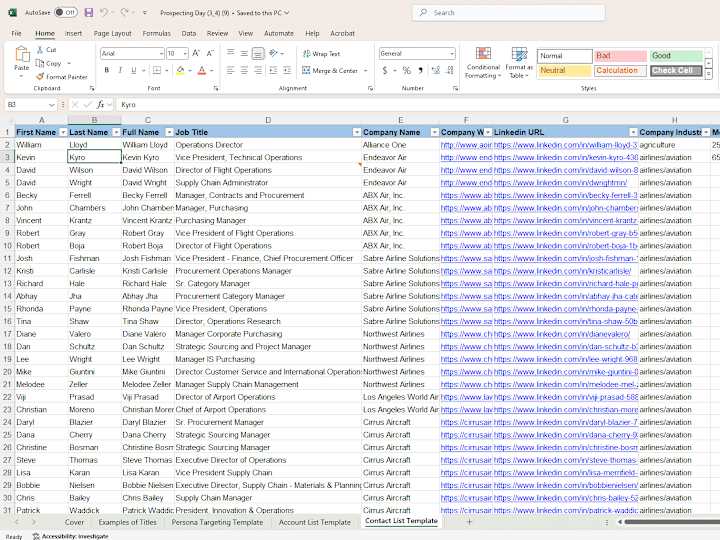This screenshot has width=720, height=540.
Task: Apply Underline formatting
Action: [134, 70]
